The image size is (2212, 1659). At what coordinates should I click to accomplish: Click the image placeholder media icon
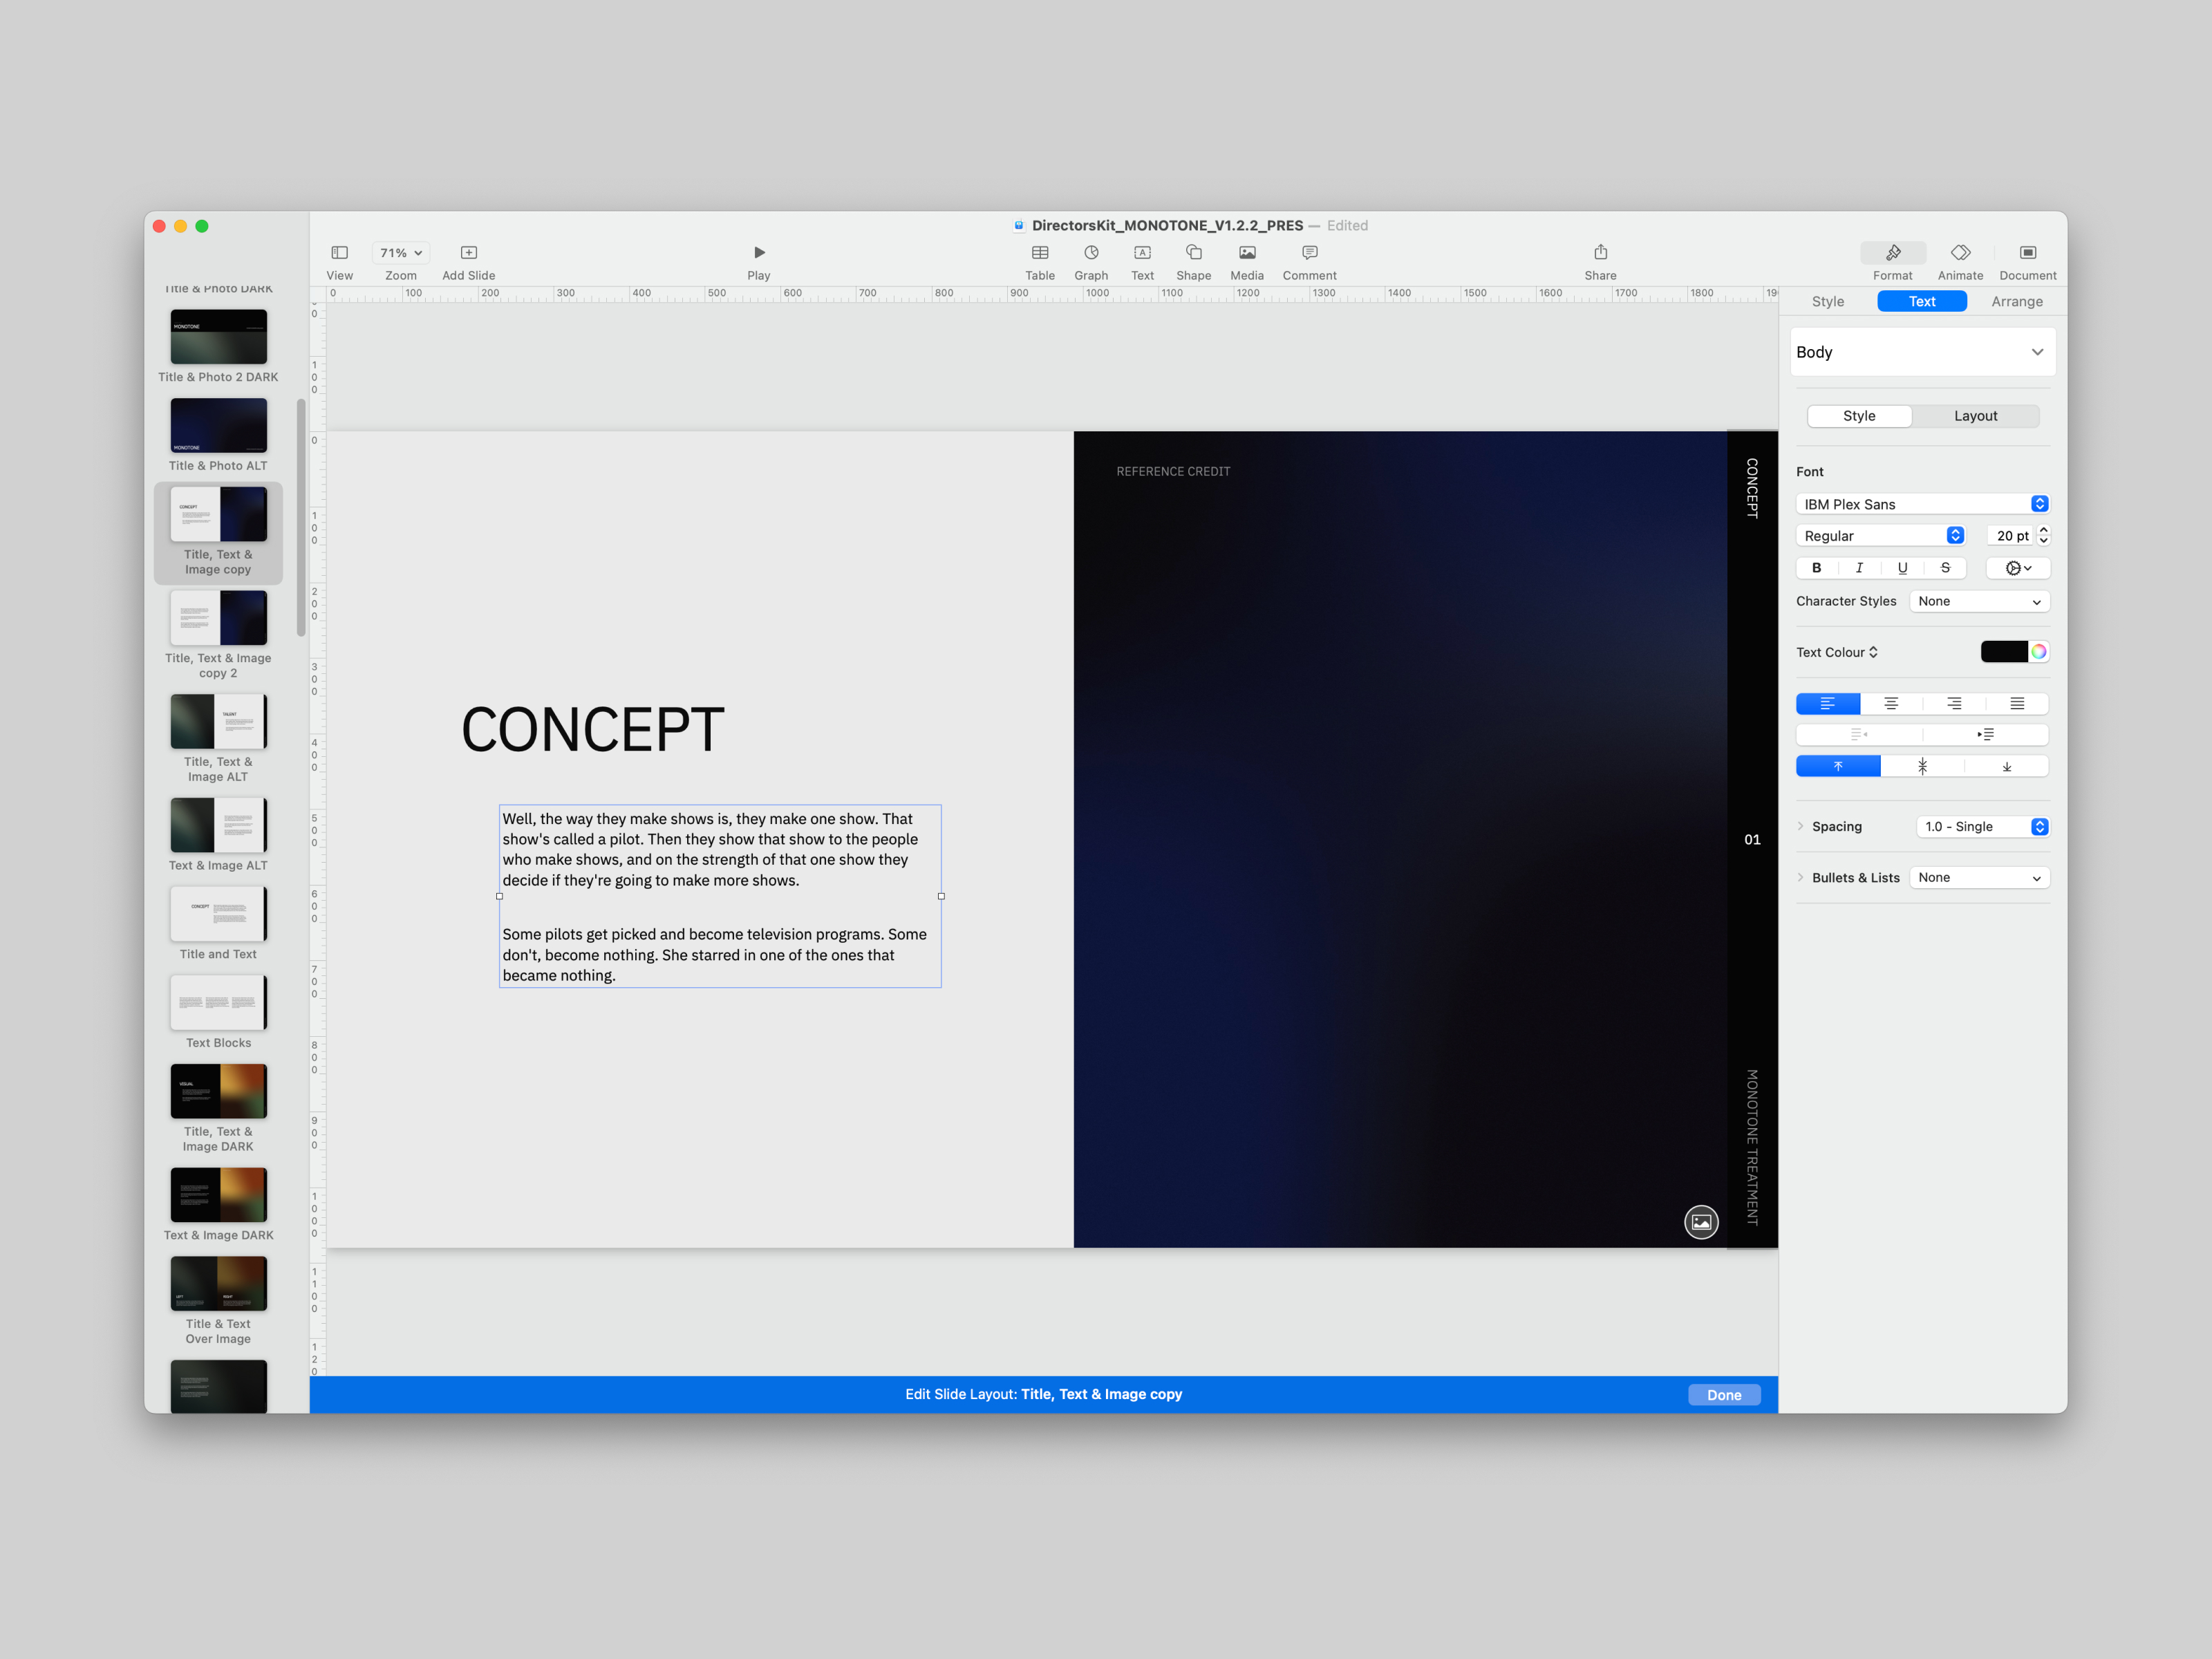(1701, 1222)
